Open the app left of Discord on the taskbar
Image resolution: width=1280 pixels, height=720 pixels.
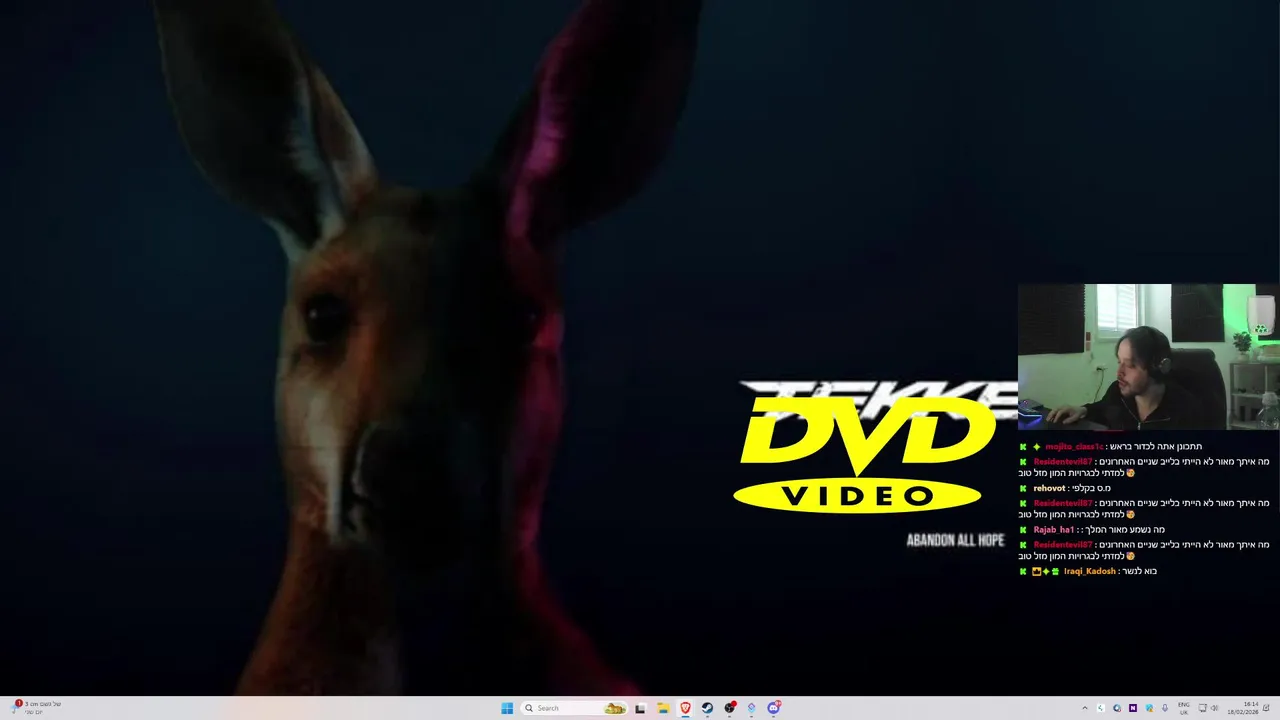[752, 708]
